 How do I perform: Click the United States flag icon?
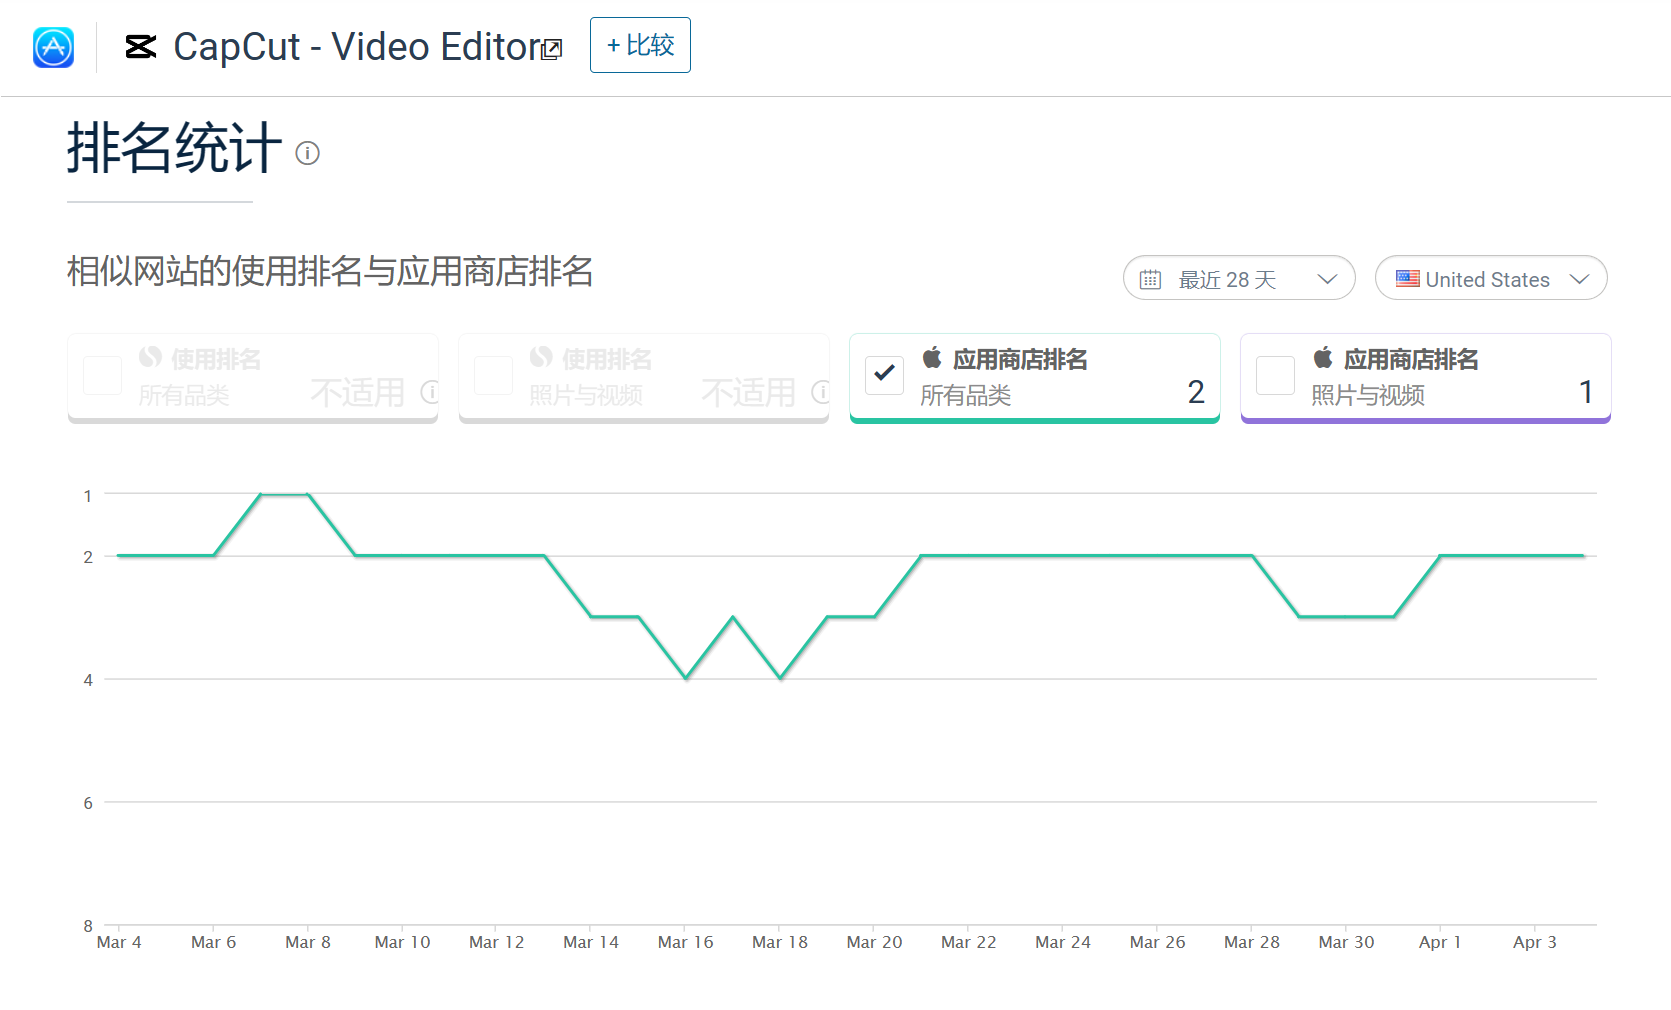point(1407,279)
